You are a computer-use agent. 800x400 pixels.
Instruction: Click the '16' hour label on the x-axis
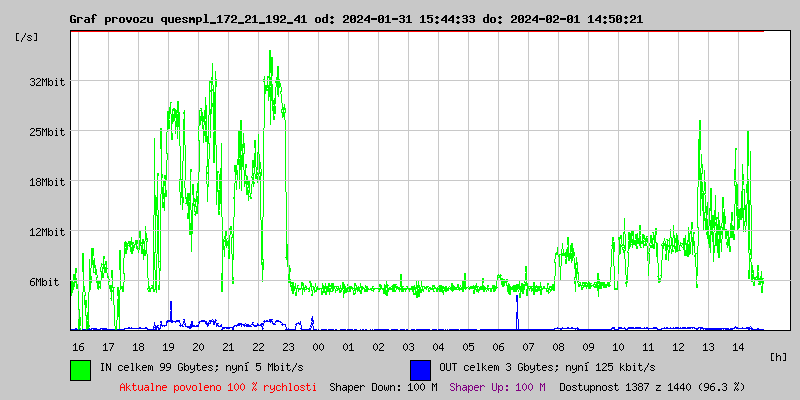pyautogui.click(x=78, y=347)
